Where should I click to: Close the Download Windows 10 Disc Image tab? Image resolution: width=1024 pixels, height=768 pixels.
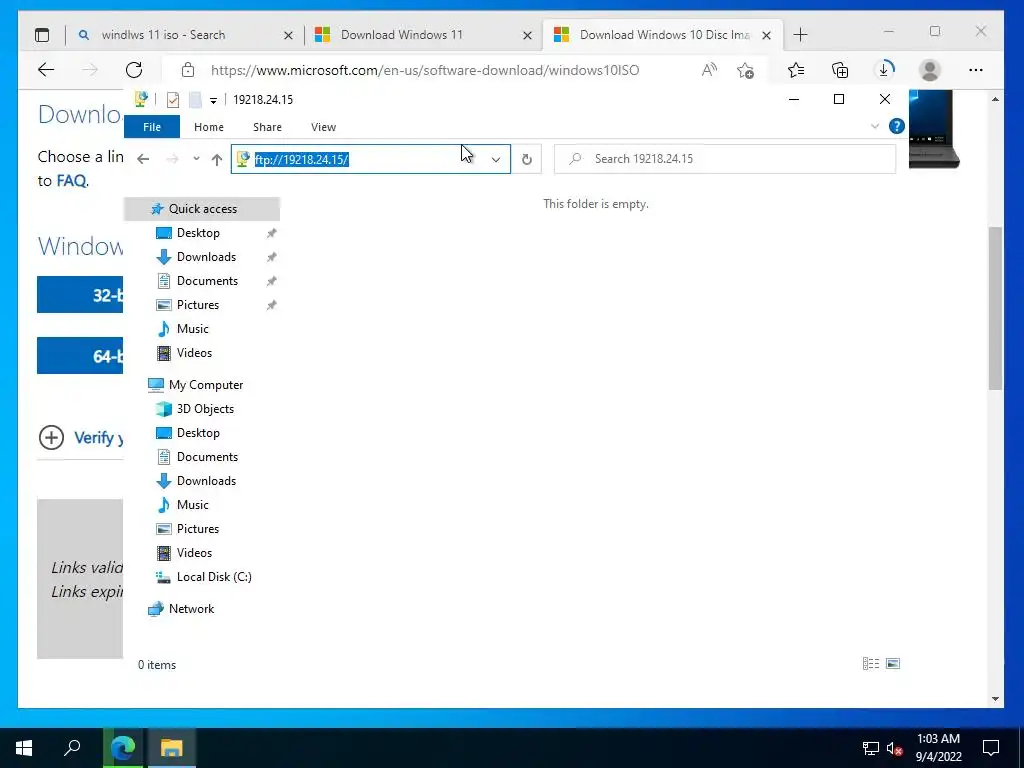[767, 35]
